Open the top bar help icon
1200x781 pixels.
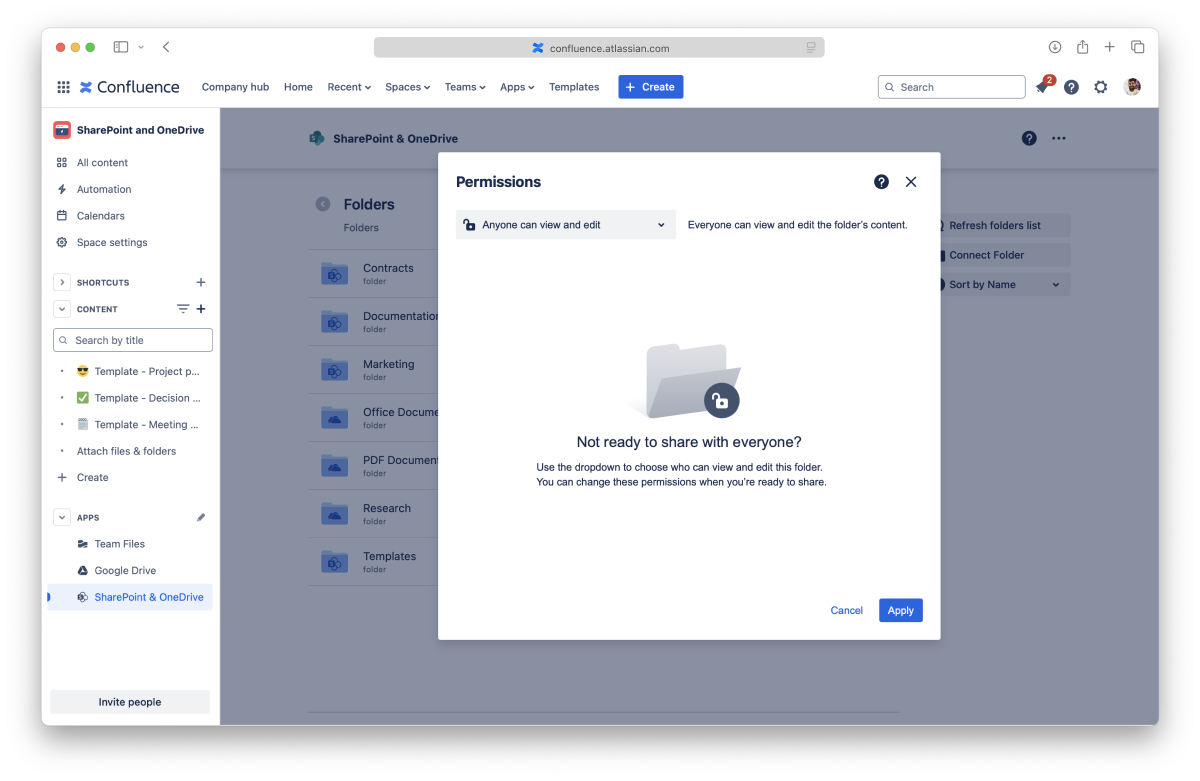1071,87
